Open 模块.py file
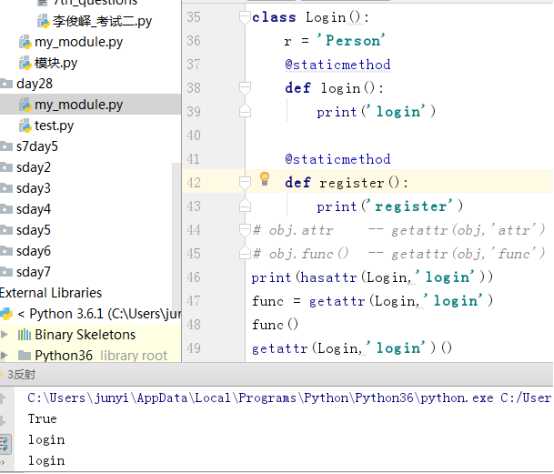Viewport: 554px width, 474px height. pos(55,63)
